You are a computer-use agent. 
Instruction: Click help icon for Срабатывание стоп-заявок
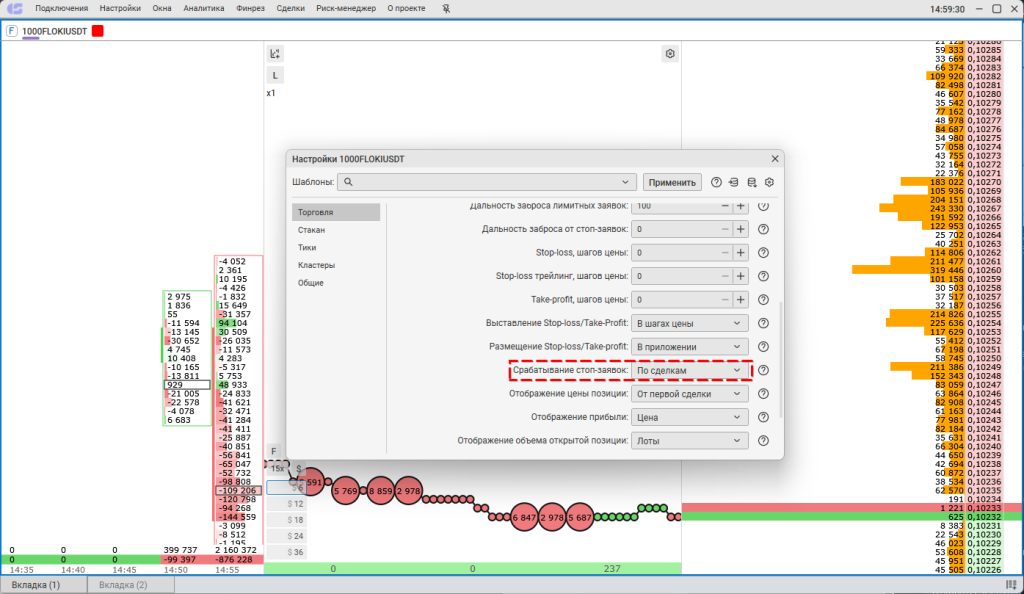click(763, 370)
